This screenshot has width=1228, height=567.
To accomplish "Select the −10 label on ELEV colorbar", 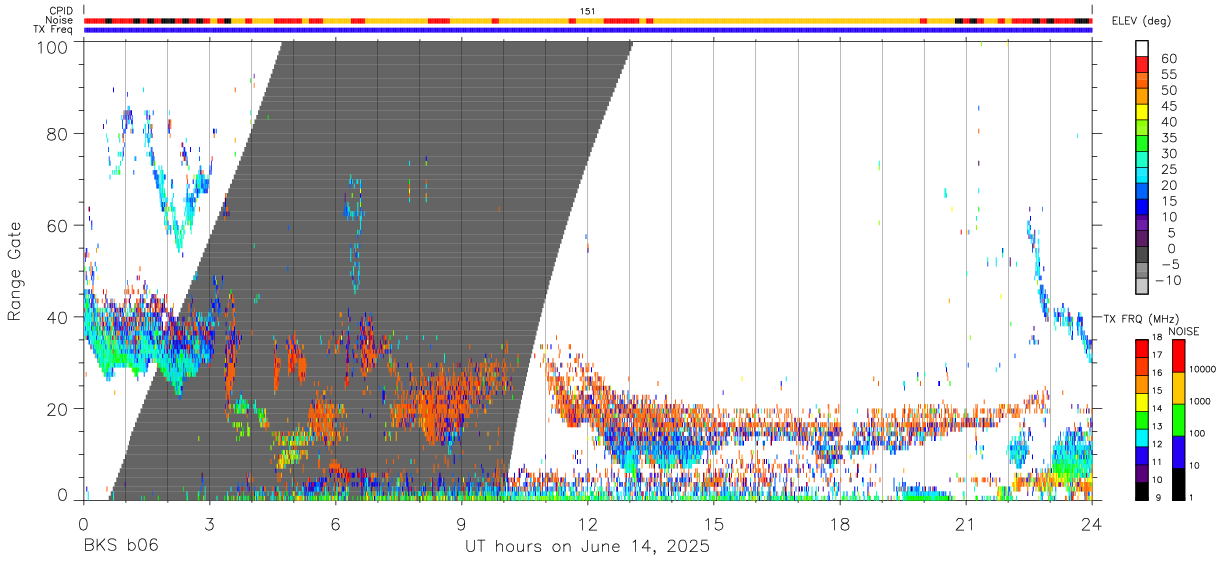I will click(x=1167, y=280).
